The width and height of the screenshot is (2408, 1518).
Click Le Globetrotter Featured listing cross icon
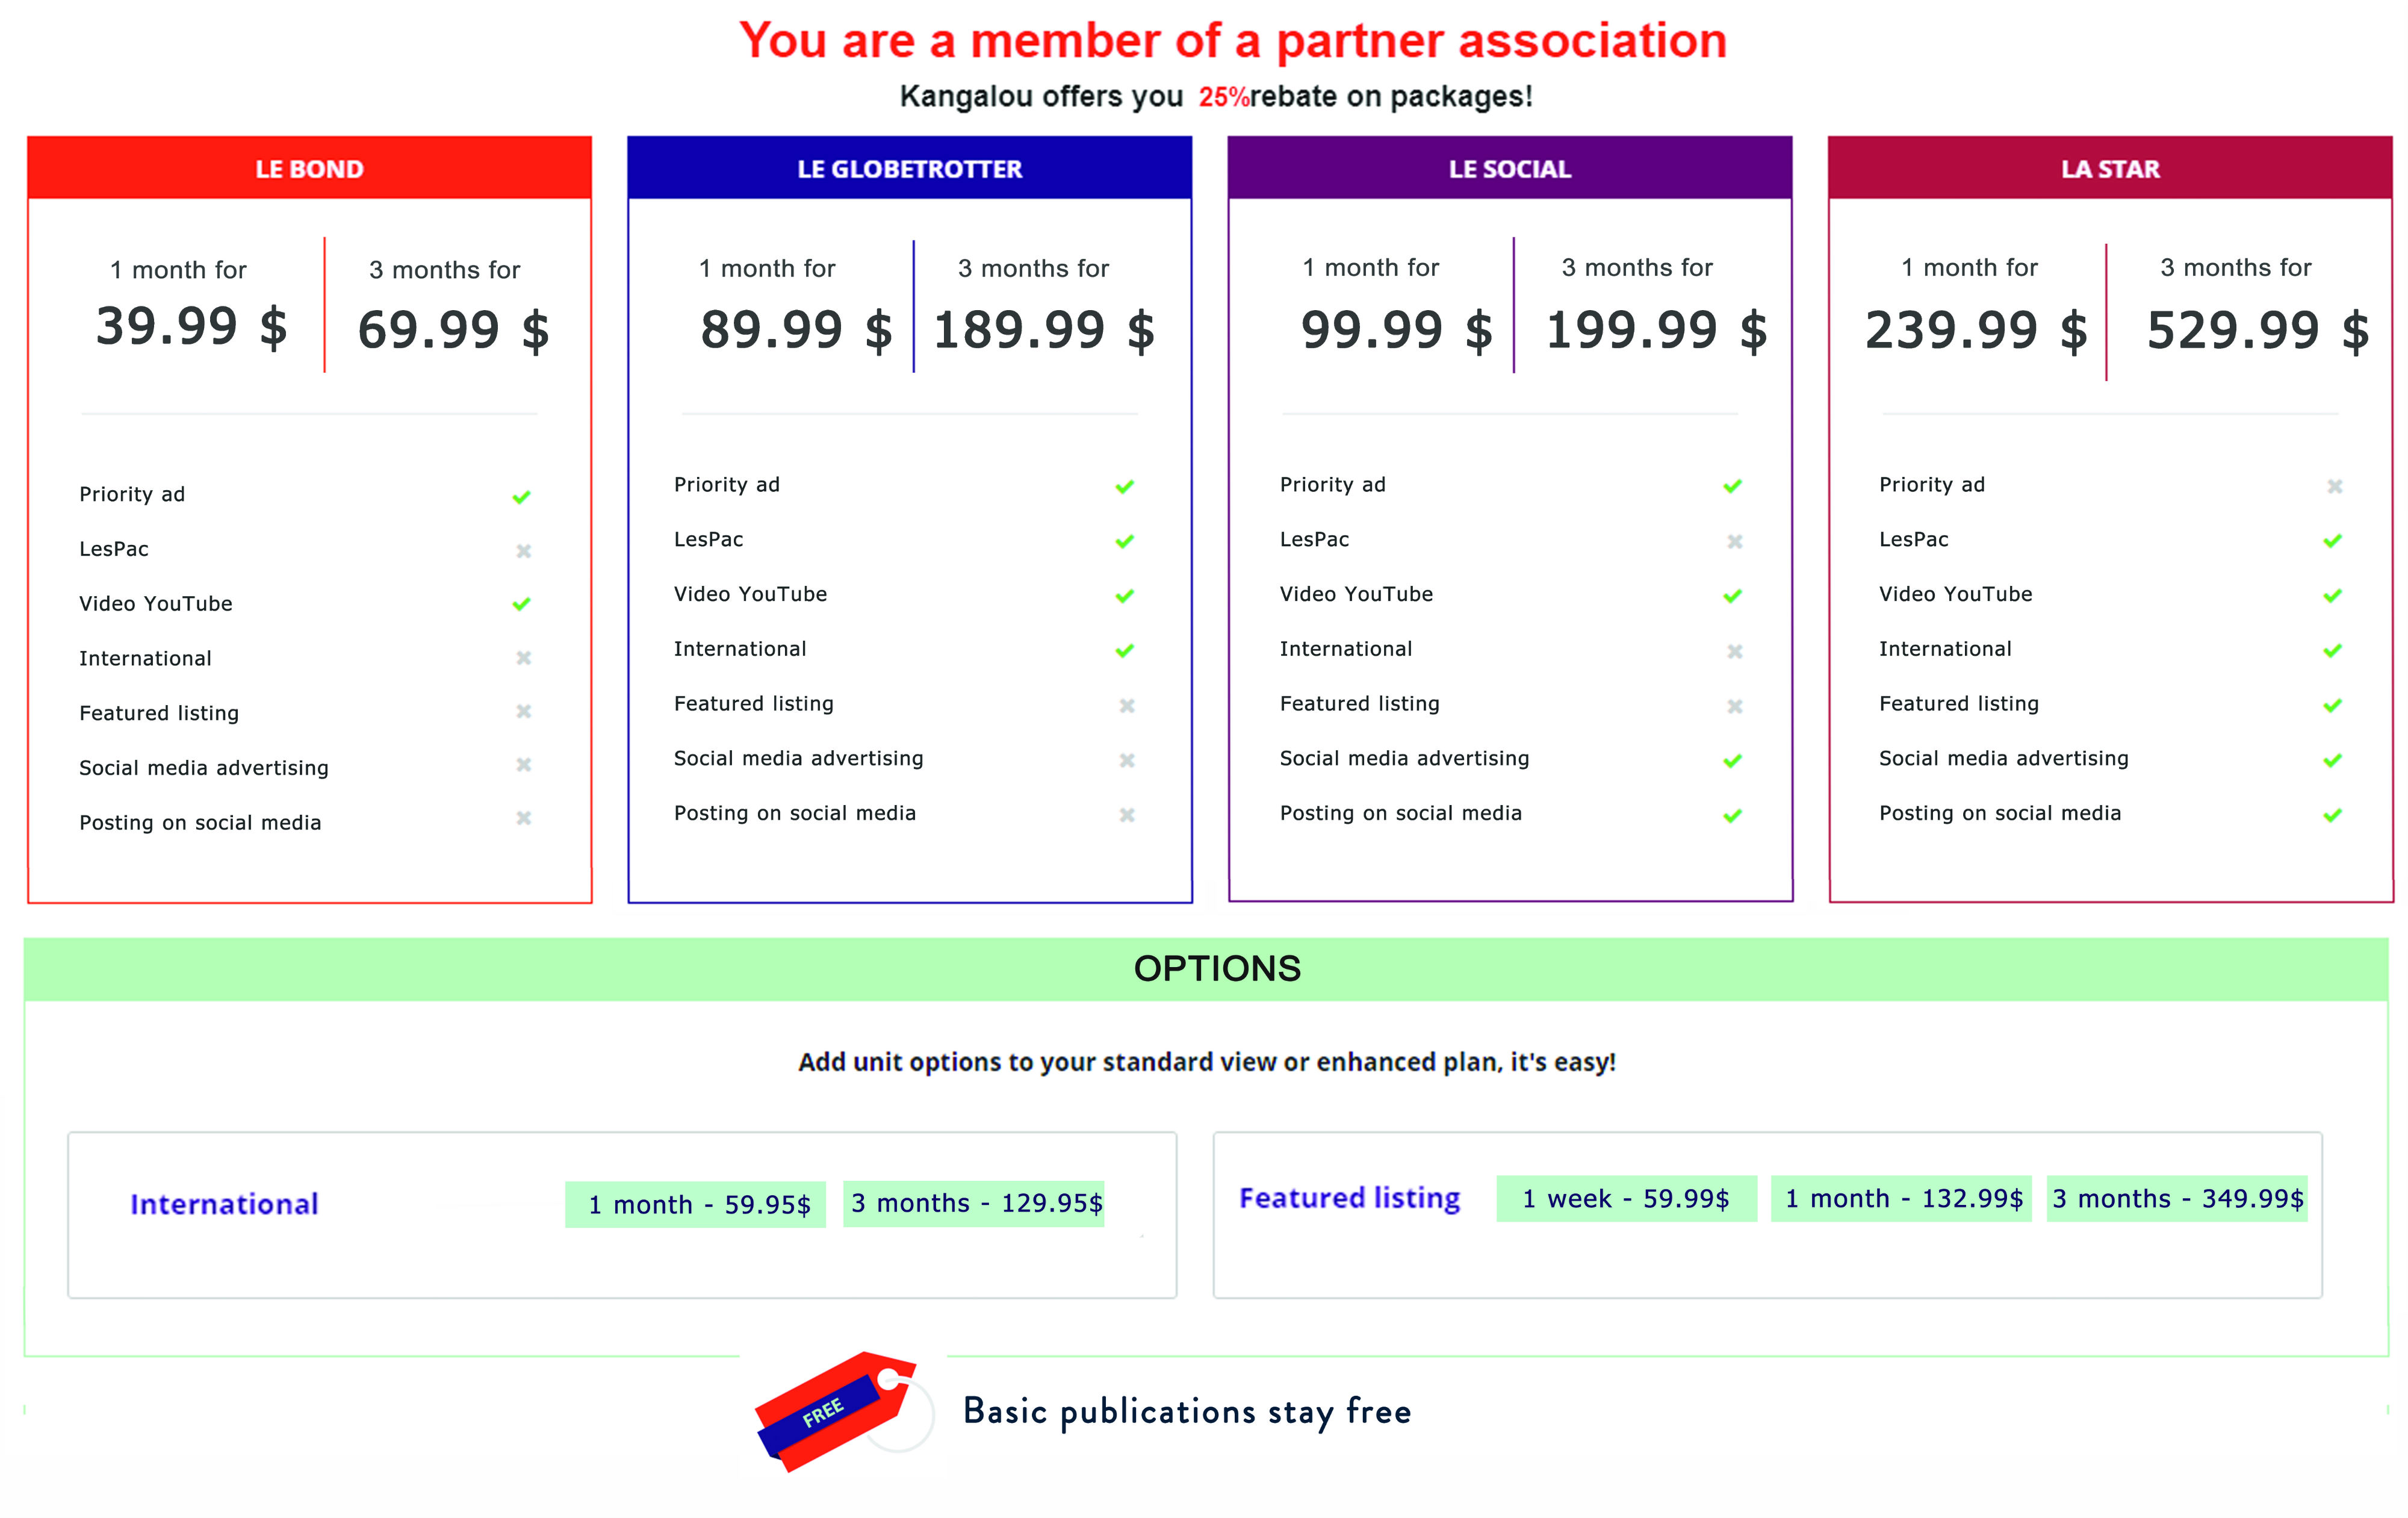pos(1127,706)
